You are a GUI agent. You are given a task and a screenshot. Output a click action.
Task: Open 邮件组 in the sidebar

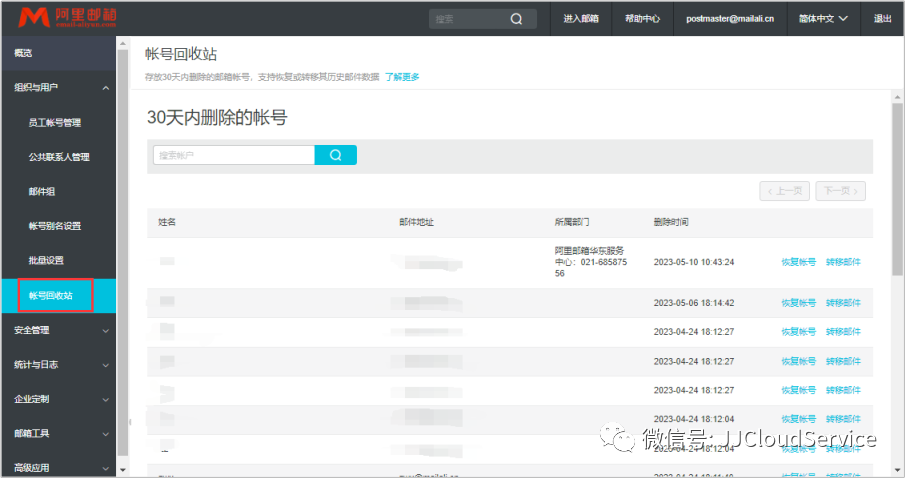click(41, 191)
